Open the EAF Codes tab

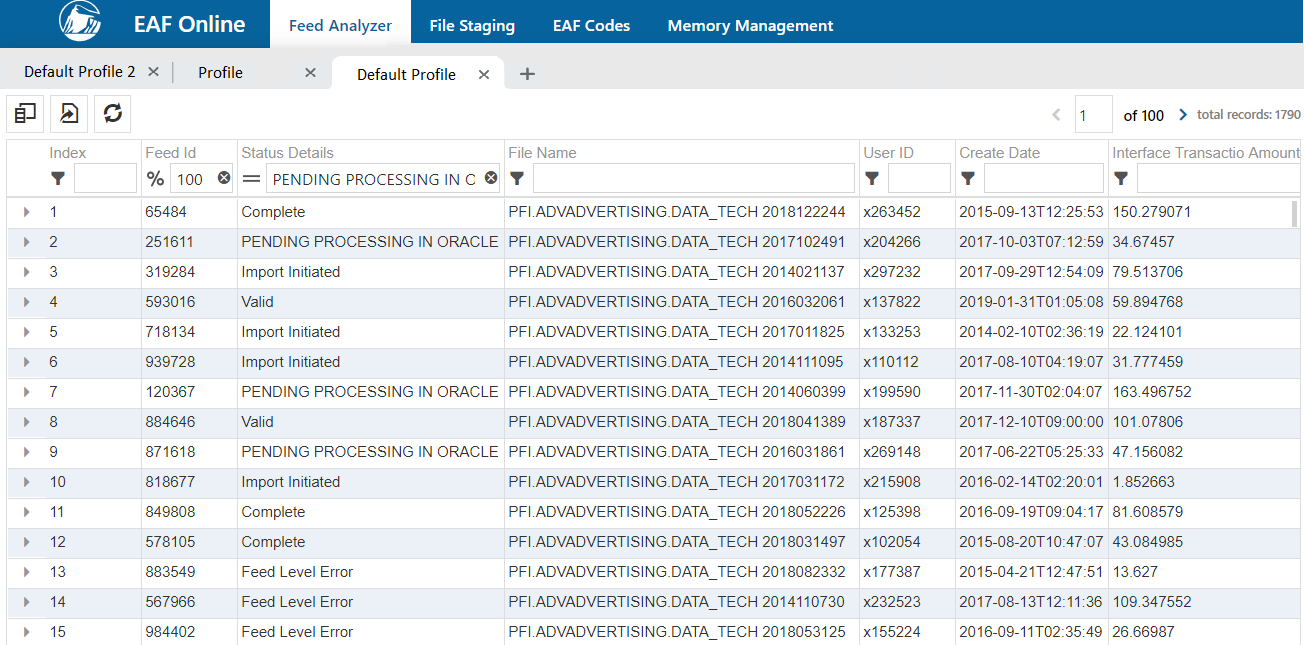pos(592,26)
